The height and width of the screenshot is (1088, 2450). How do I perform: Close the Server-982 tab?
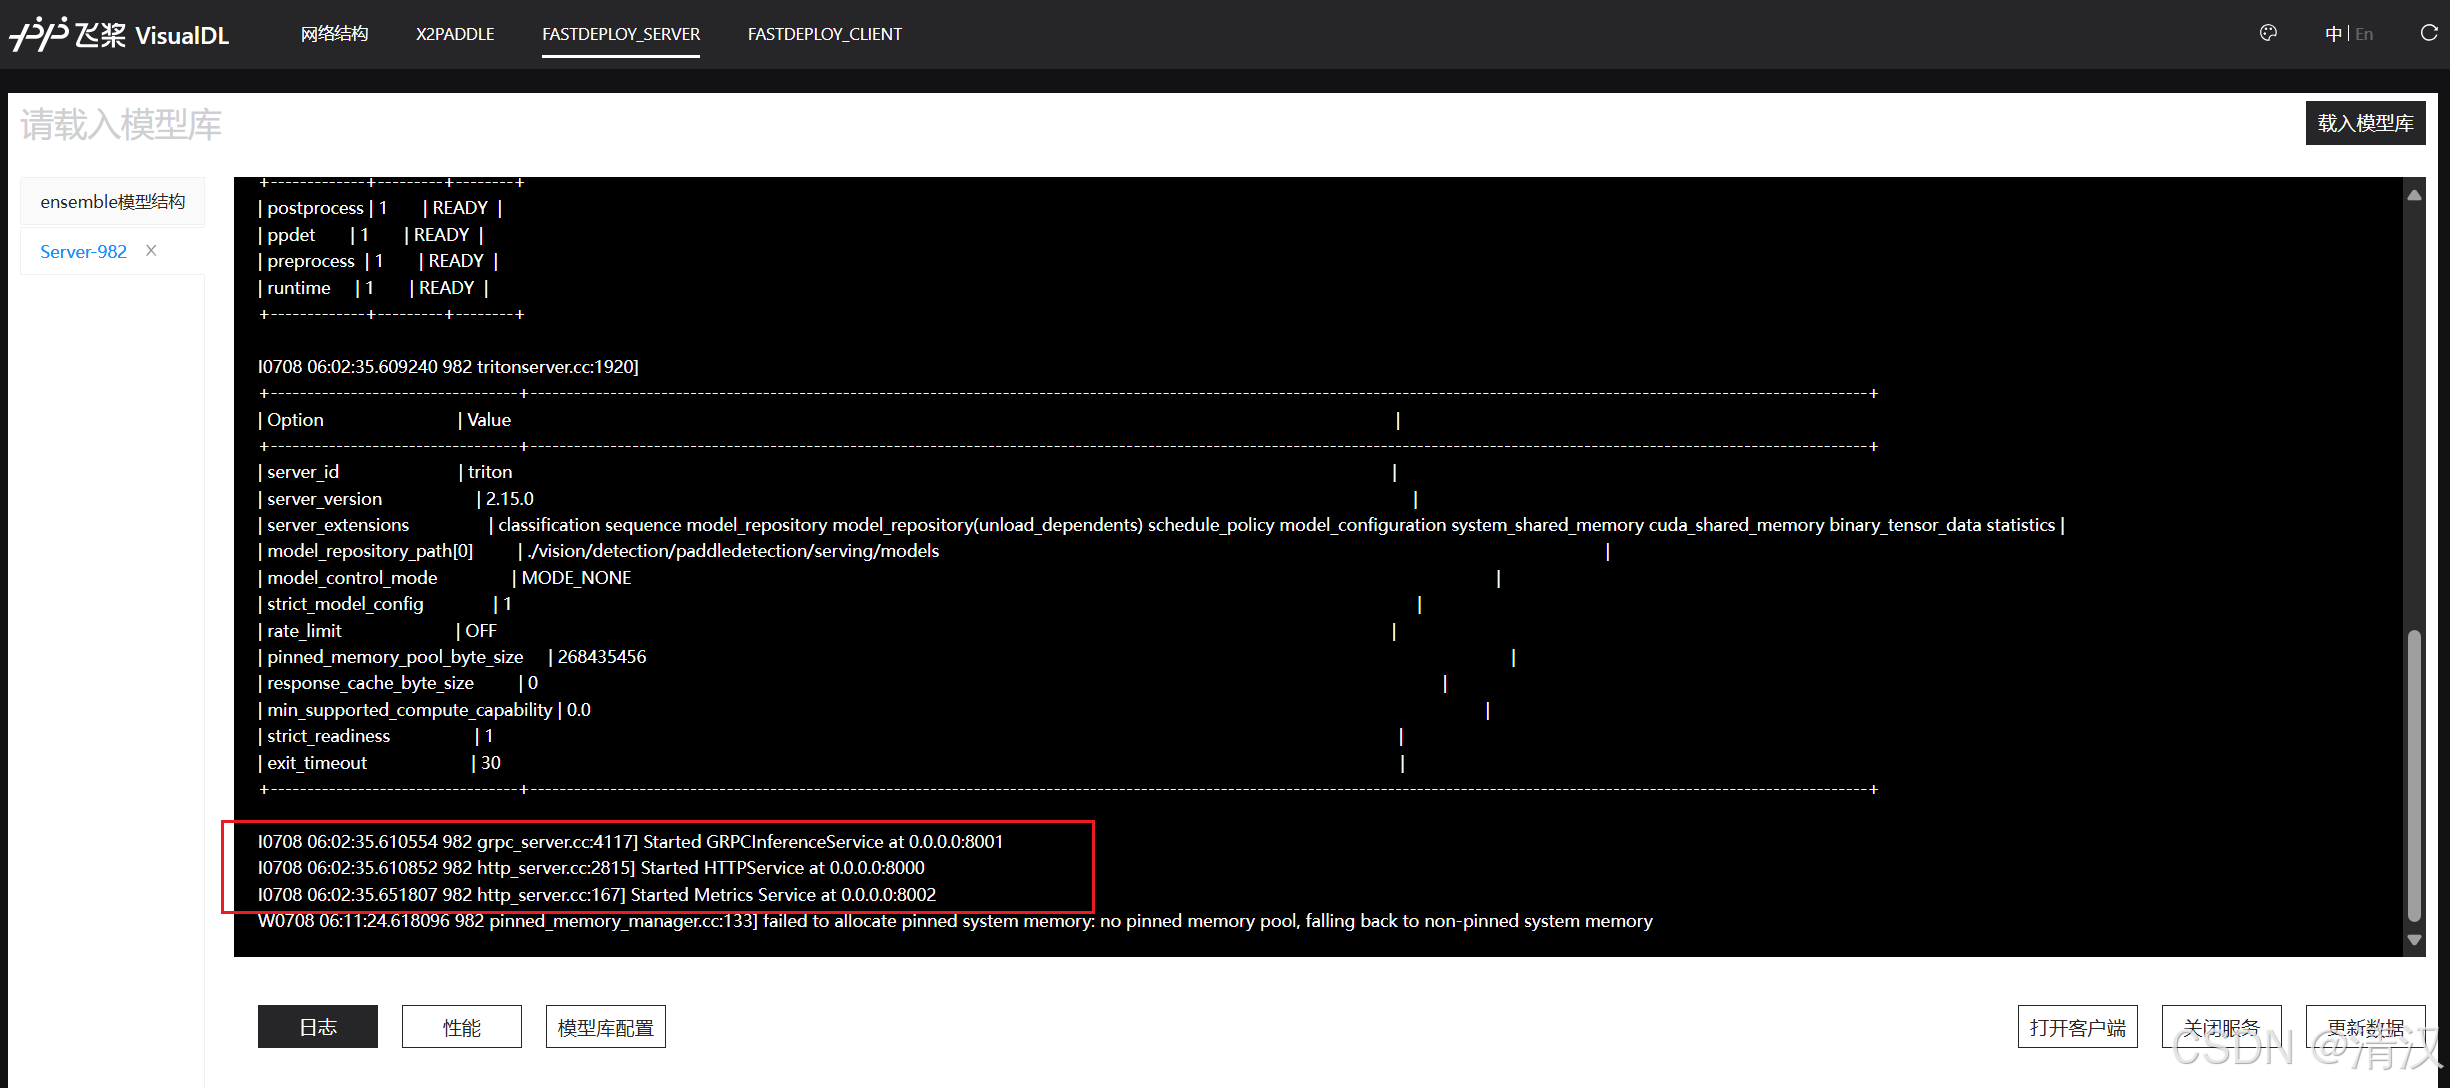[151, 250]
